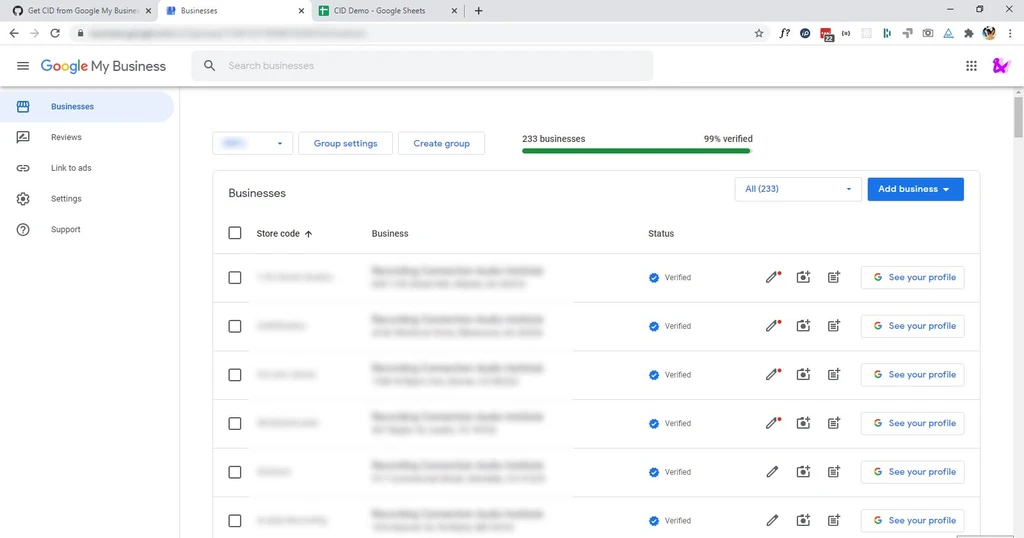
Task: Click edit pencil in fifth business row
Action: click(773, 471)
